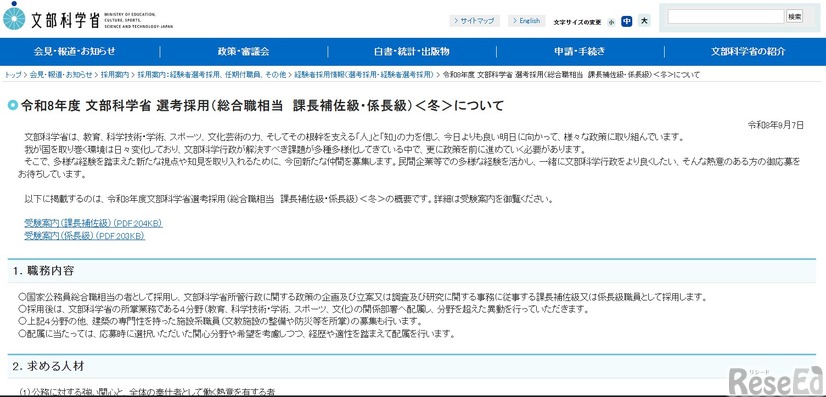Open the 経験者採用情報(選考採用・経験者選考採用) breadcrumb

[364, 75]
